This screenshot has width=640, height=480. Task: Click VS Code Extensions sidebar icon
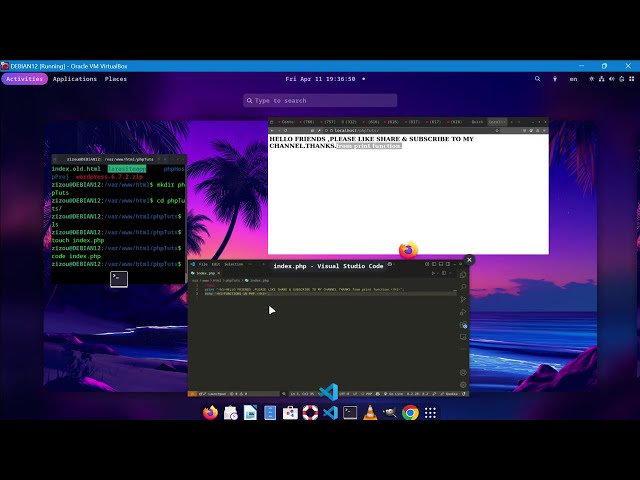(463, 325)
